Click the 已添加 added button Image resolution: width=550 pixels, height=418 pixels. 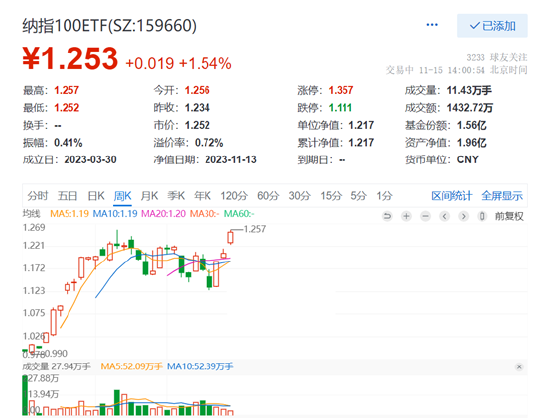[492, 26]
